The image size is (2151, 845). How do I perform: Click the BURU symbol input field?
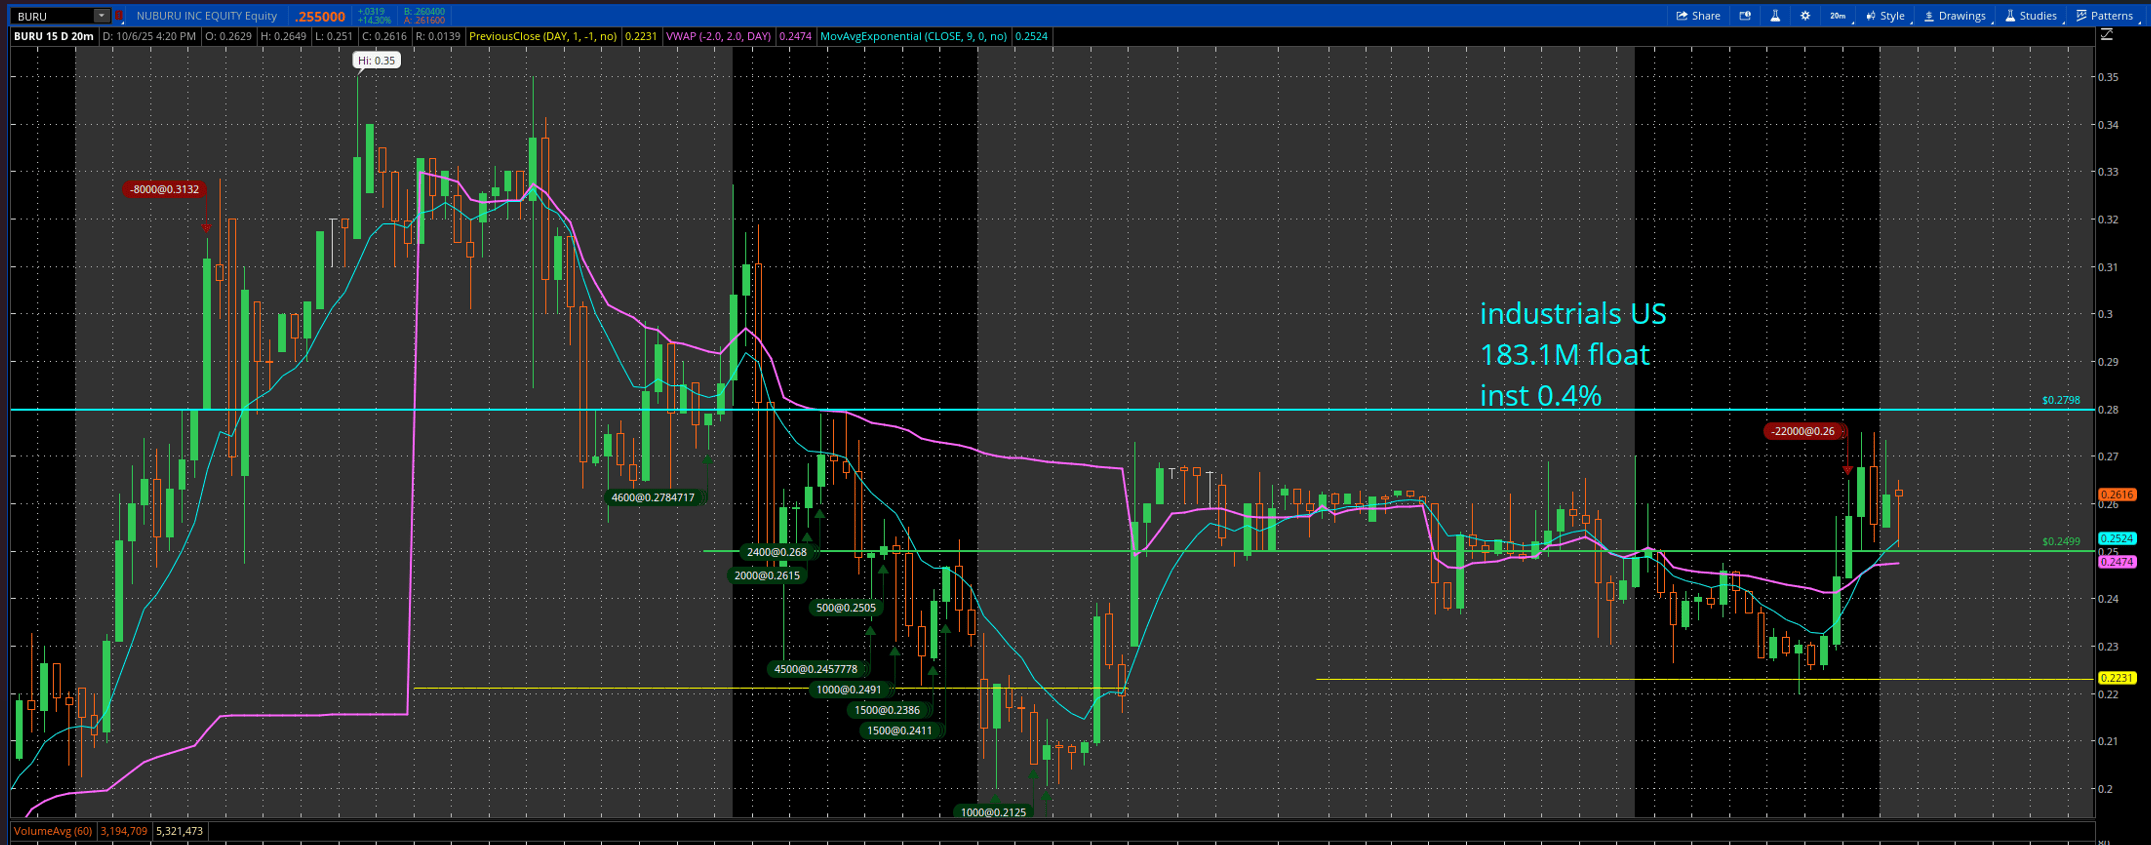[x=54, y=16]
